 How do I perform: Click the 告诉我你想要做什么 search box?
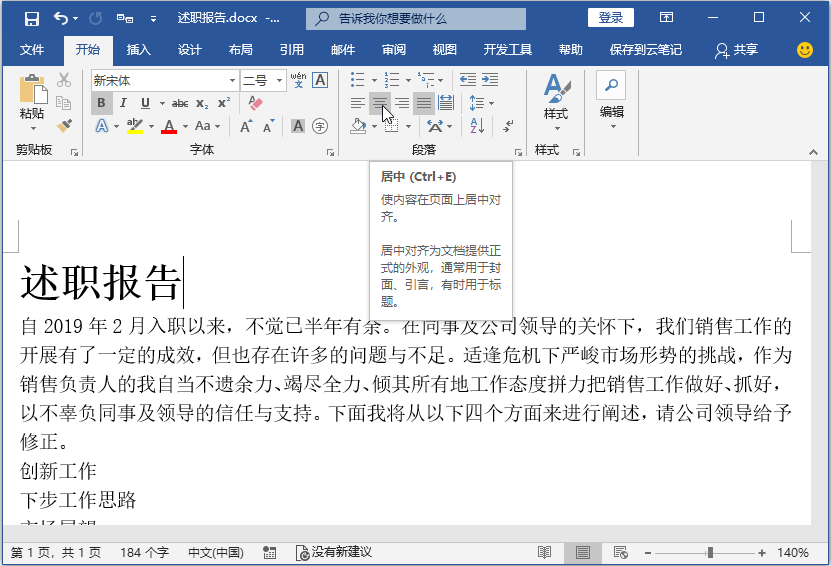tap(416, 19)
